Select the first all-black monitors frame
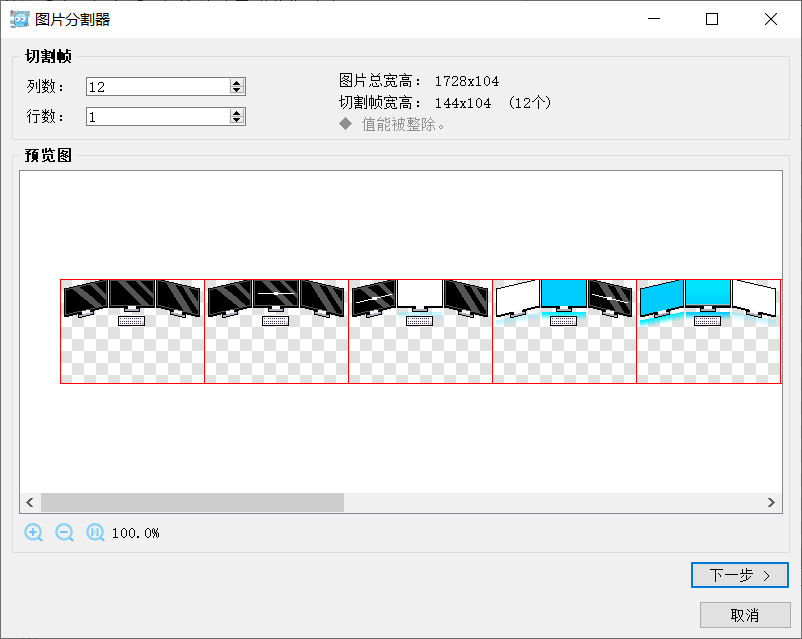Screen dimensions: 802x639 point(132,331)
